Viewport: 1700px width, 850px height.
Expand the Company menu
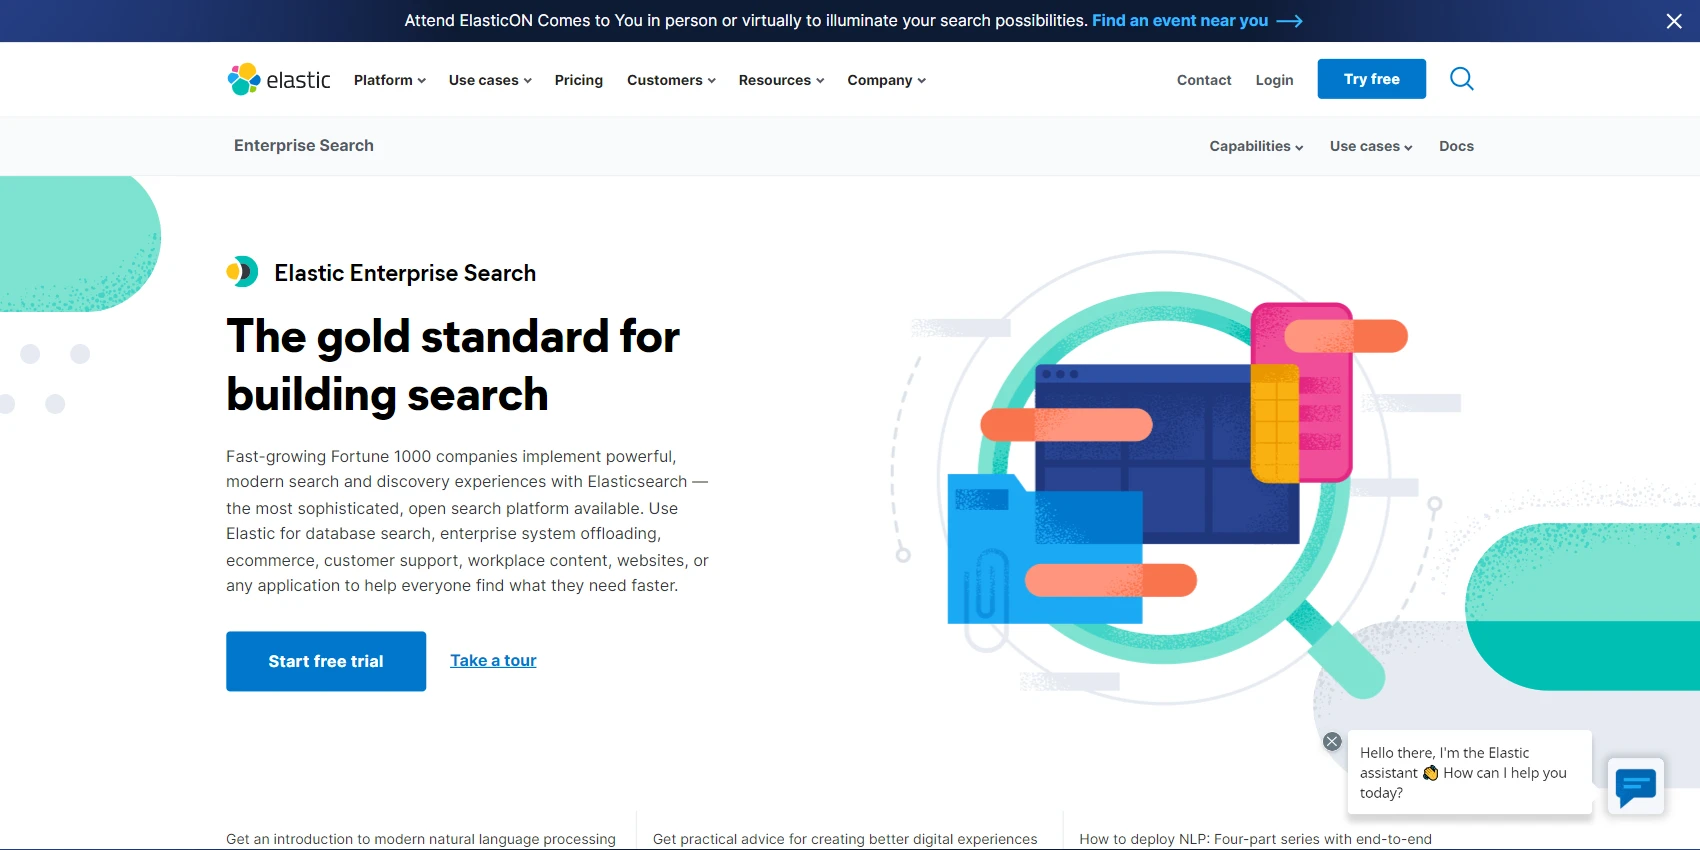point(886,80)
